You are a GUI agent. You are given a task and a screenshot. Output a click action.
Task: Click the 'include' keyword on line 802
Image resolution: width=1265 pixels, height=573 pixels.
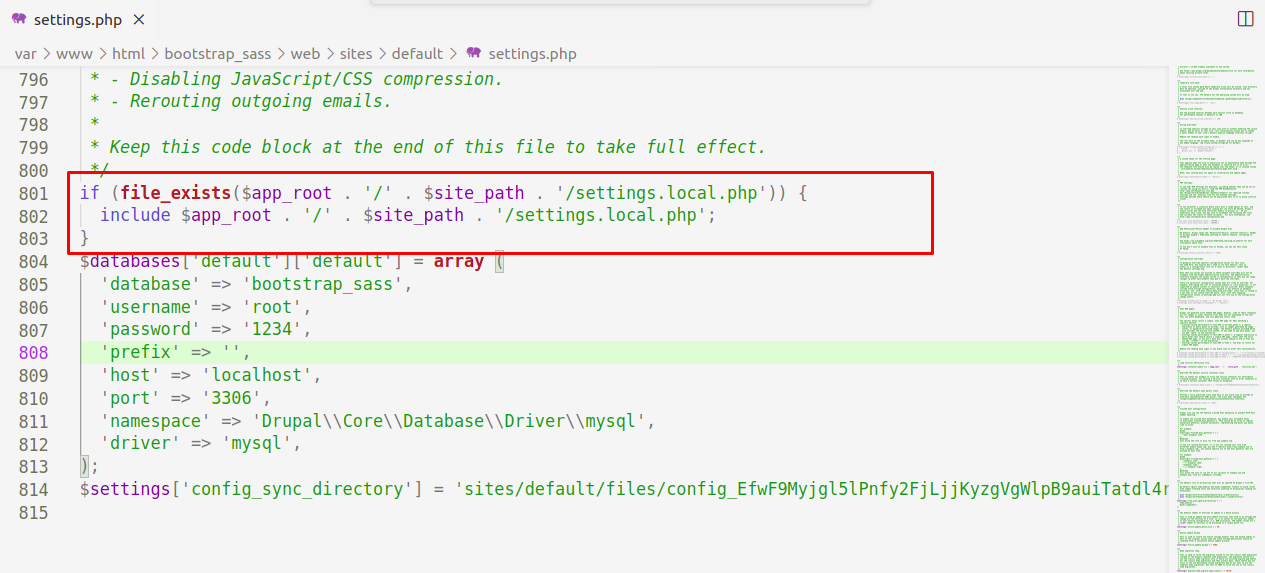click(x=135, y=215)
